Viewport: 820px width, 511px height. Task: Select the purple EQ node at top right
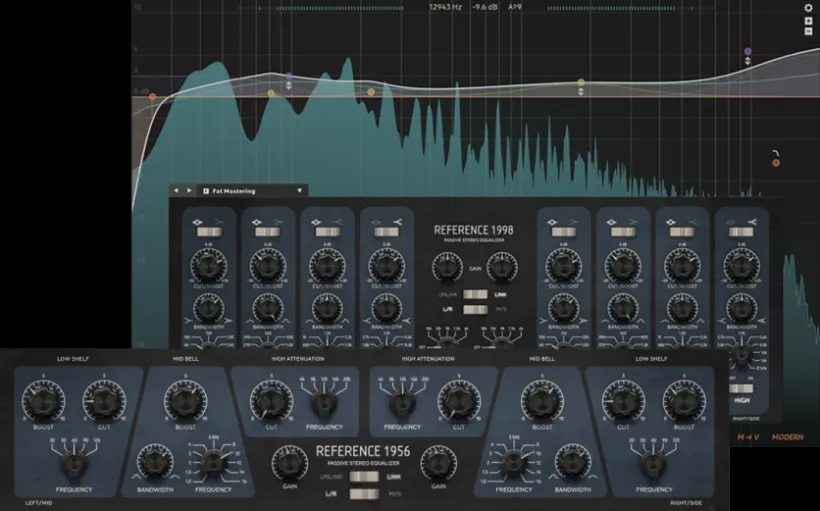pyautogui.click(x=748, y=51)
